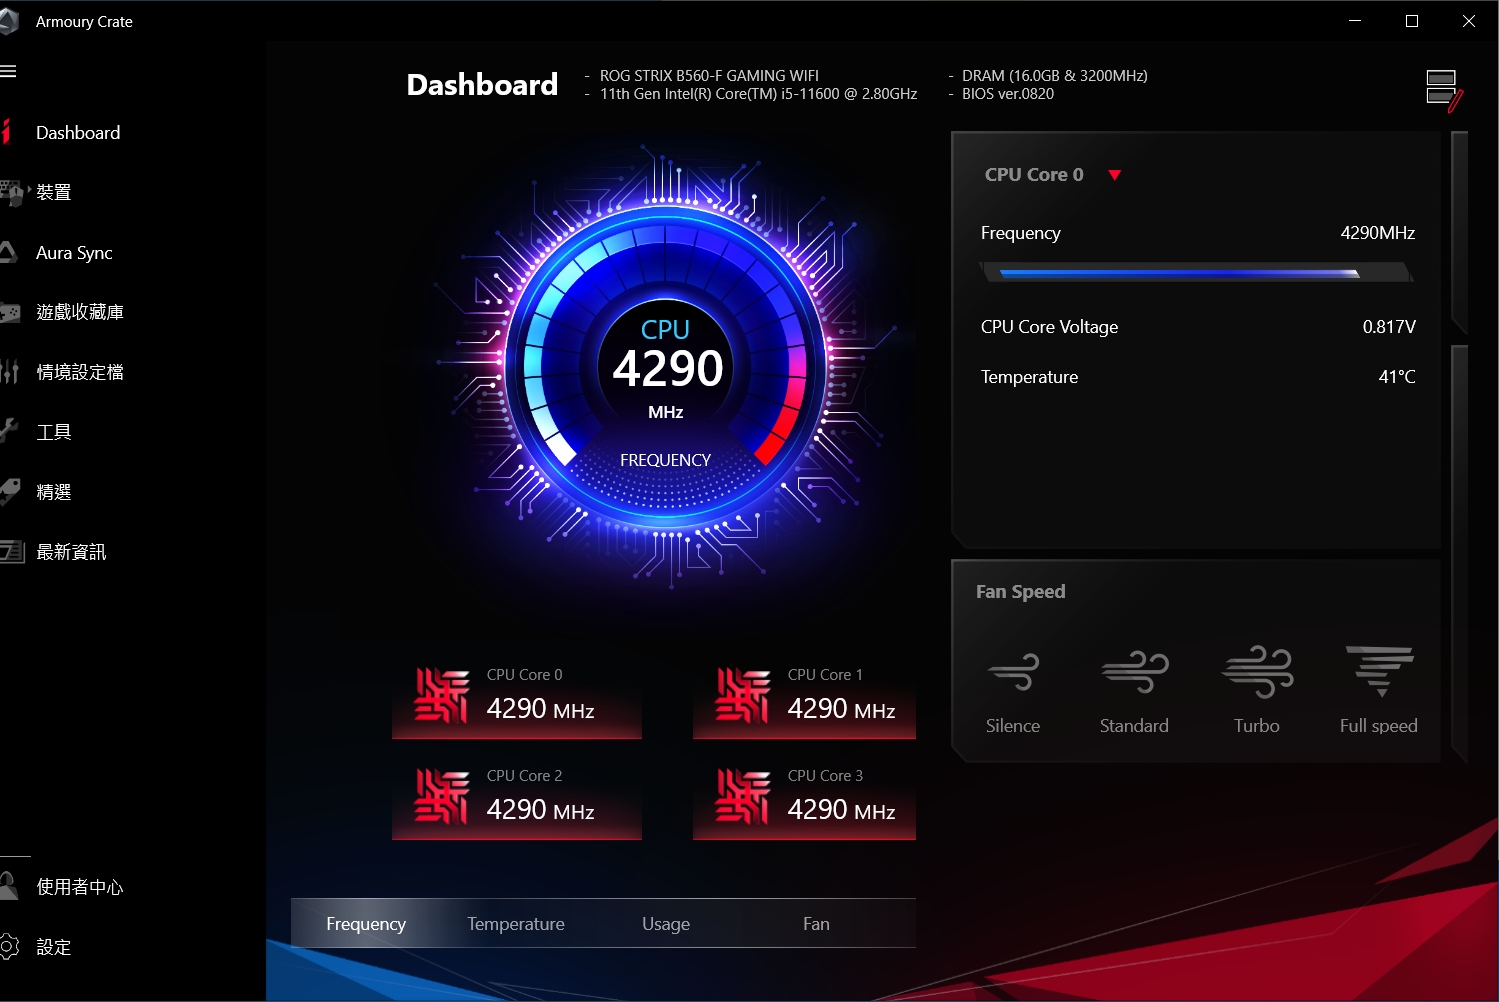Click the CPU Core 3 4290 MHz value
This screenshot has width=1499, height=1002.
pyautogui.click(x=841, y=810)
